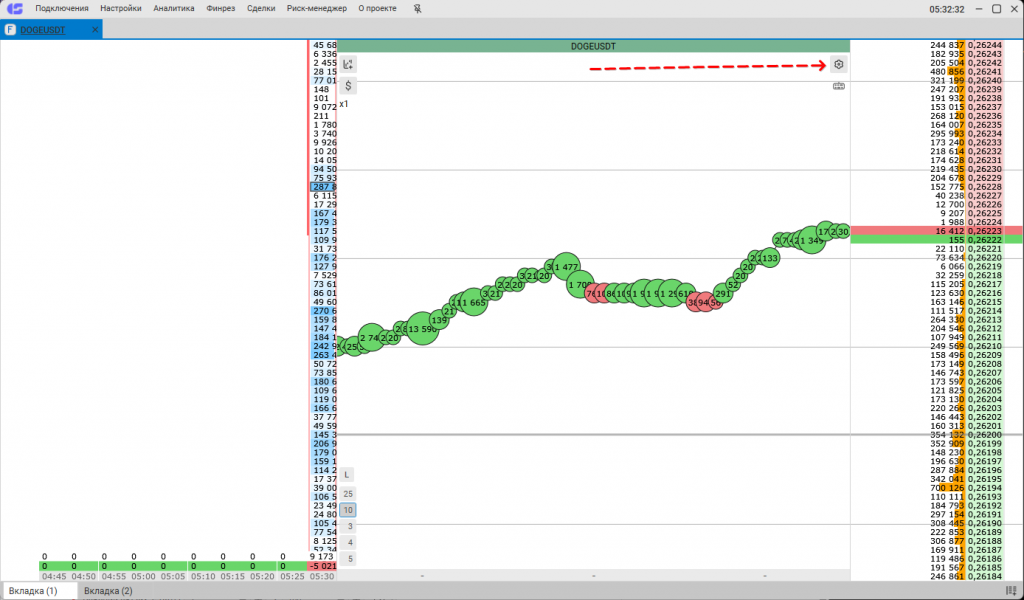1024x600 pixels.
Task: Select the 3 preset button
Action: (349, 526)
